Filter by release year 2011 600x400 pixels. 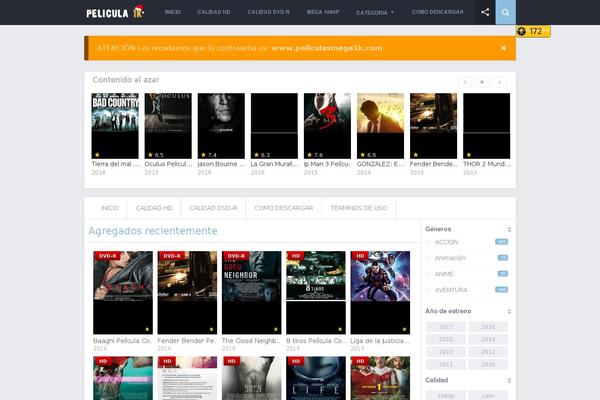pyautogui.click(x=446, y=364)
